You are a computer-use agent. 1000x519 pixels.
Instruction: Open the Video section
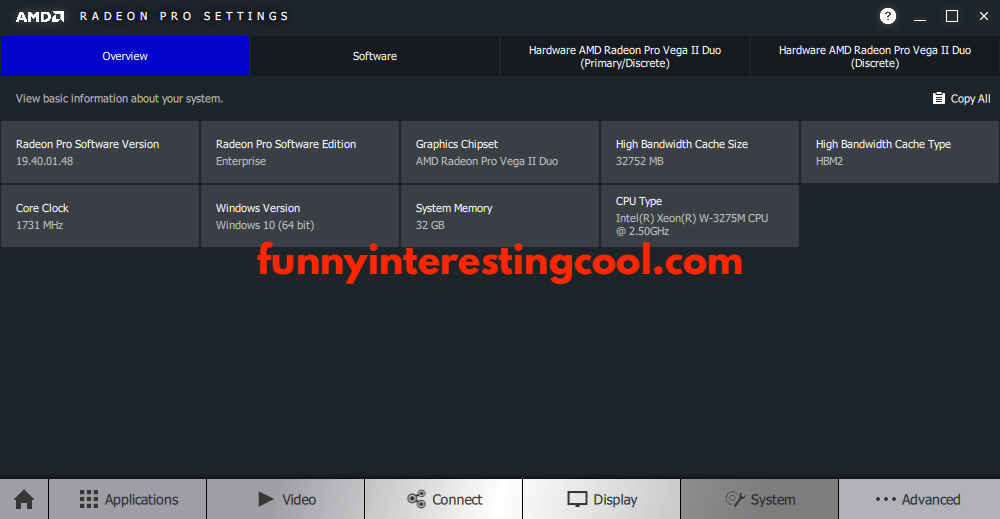[286, 499]
